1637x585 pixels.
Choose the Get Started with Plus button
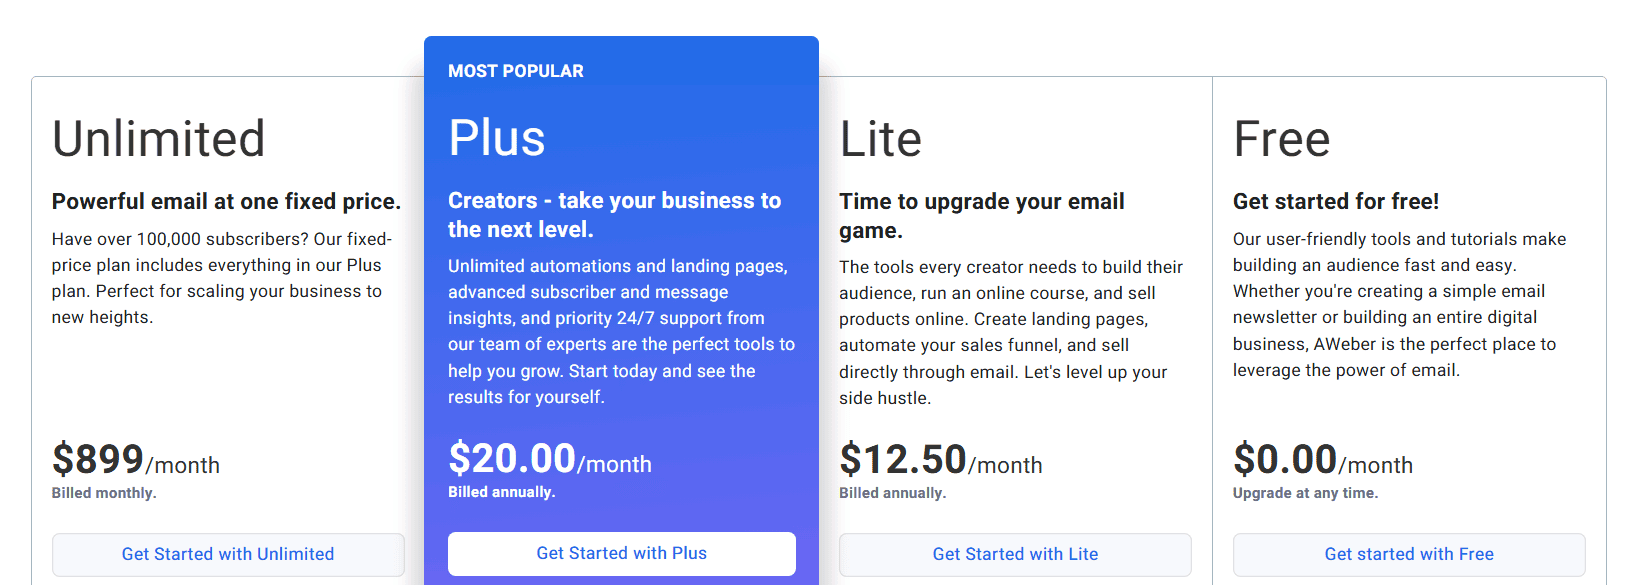[622, 553]
